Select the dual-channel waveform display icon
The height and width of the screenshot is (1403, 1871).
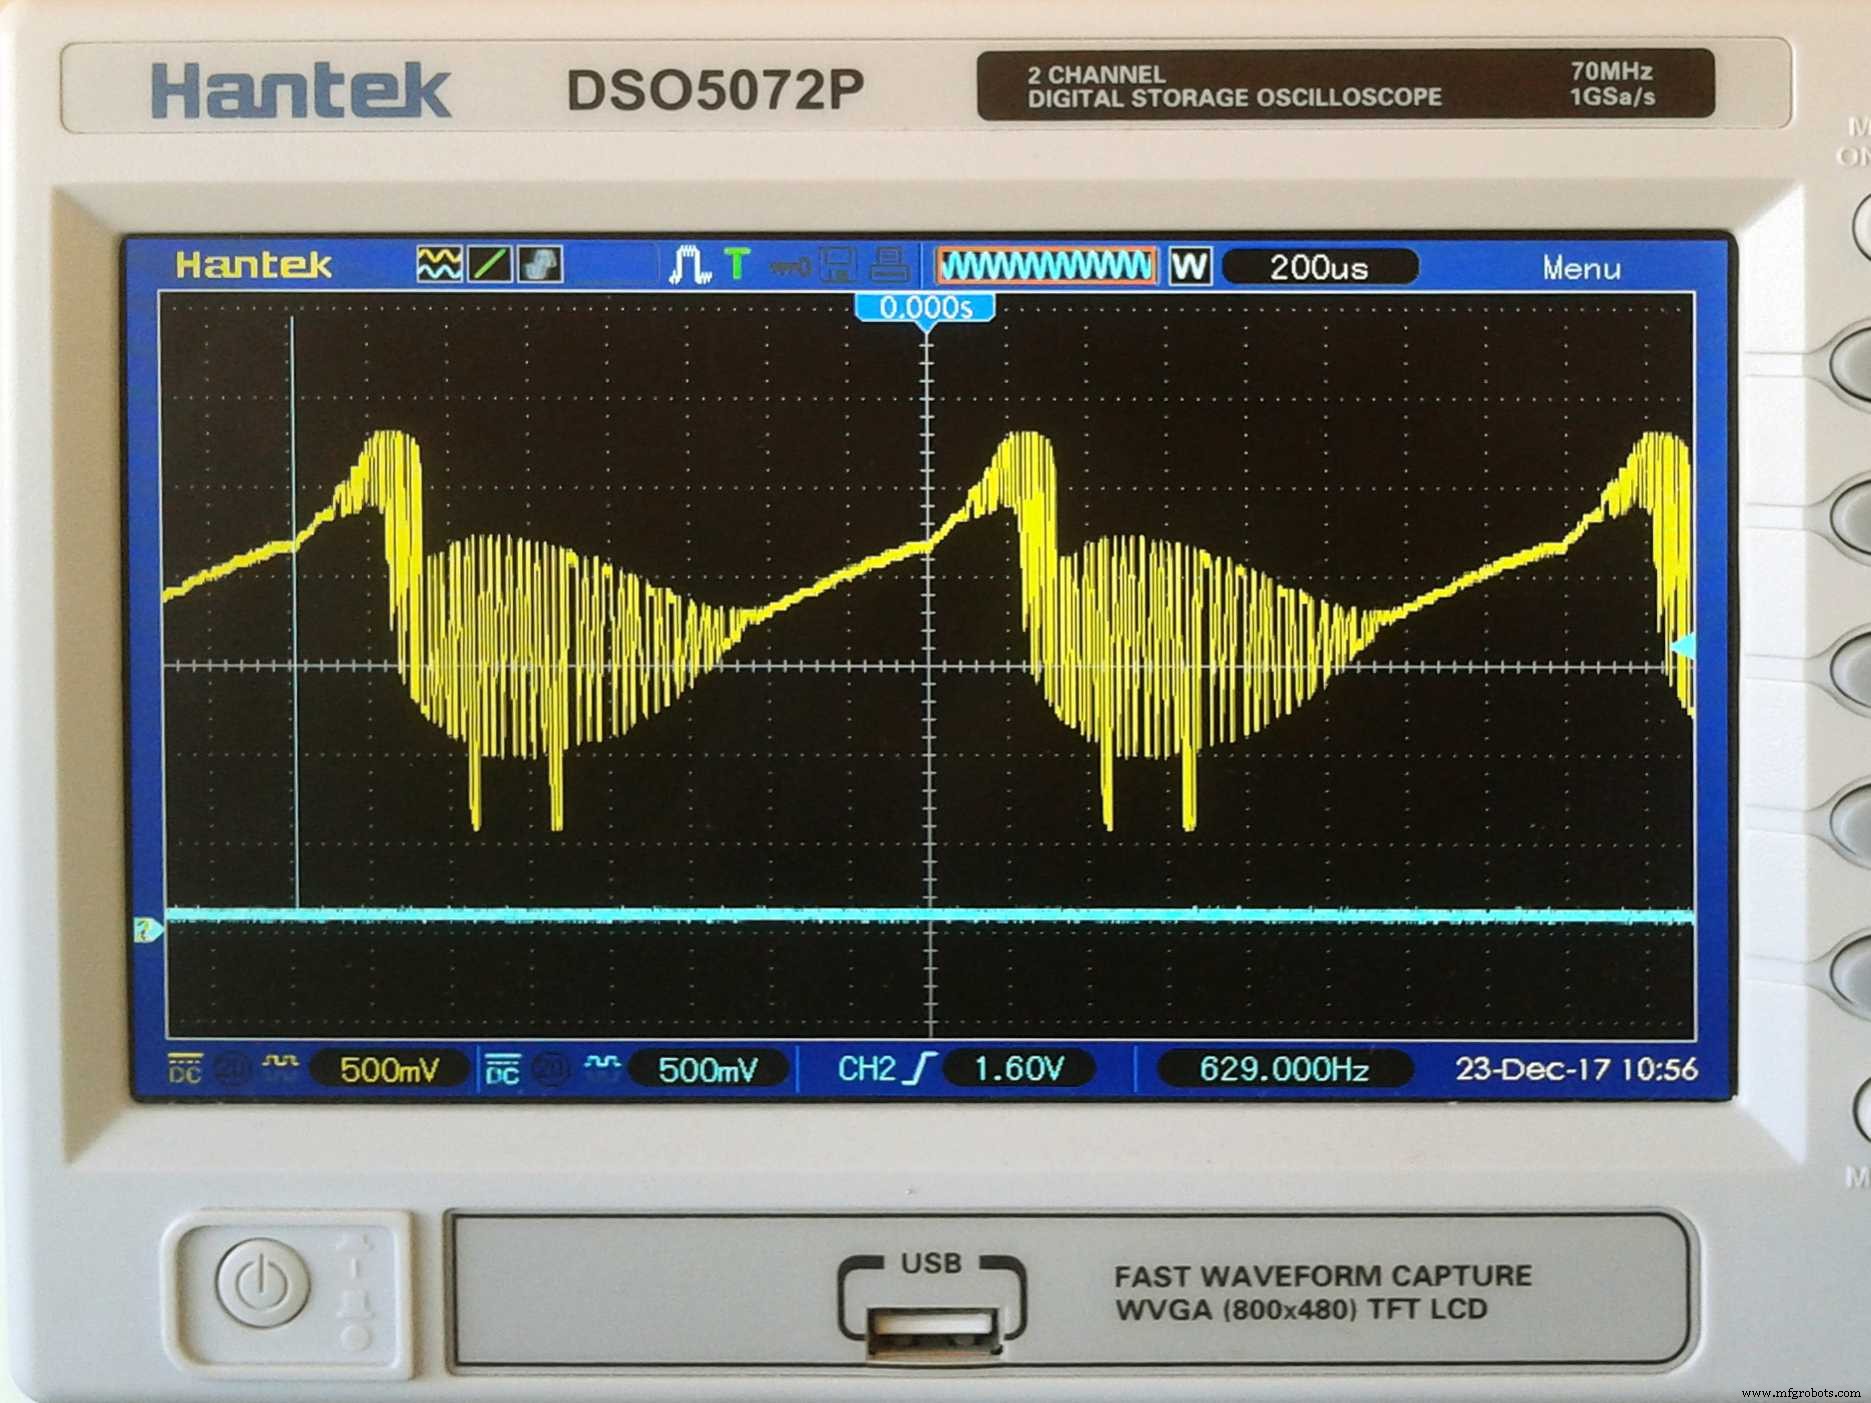click(440, 265)
